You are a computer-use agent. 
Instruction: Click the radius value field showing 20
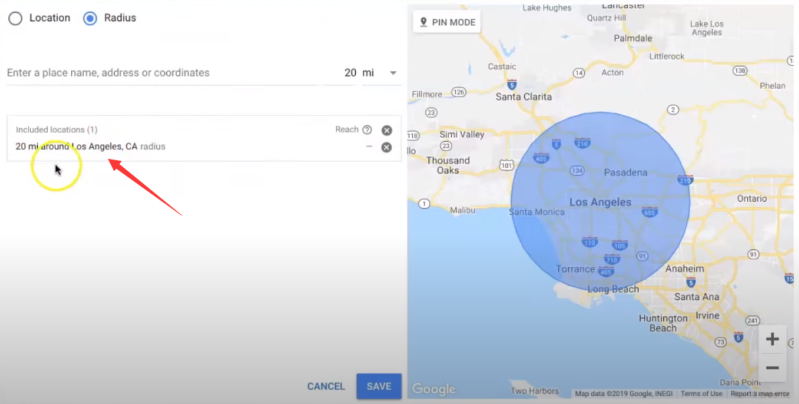coord(348,73)
